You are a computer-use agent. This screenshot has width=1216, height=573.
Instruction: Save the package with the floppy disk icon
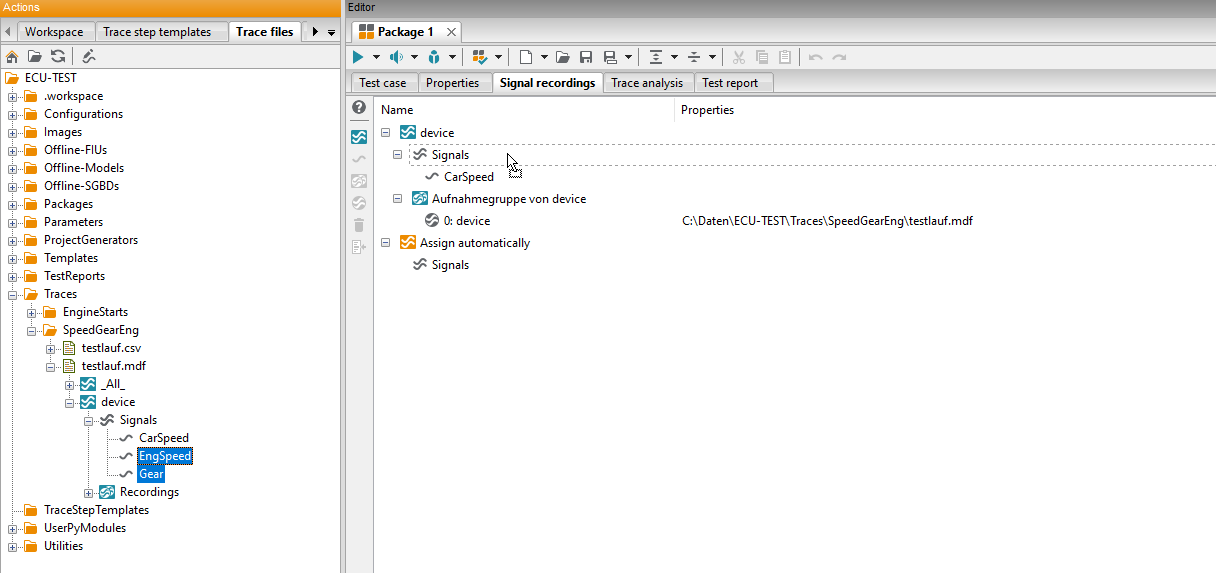pyautogui.click(x=587, y=57)
